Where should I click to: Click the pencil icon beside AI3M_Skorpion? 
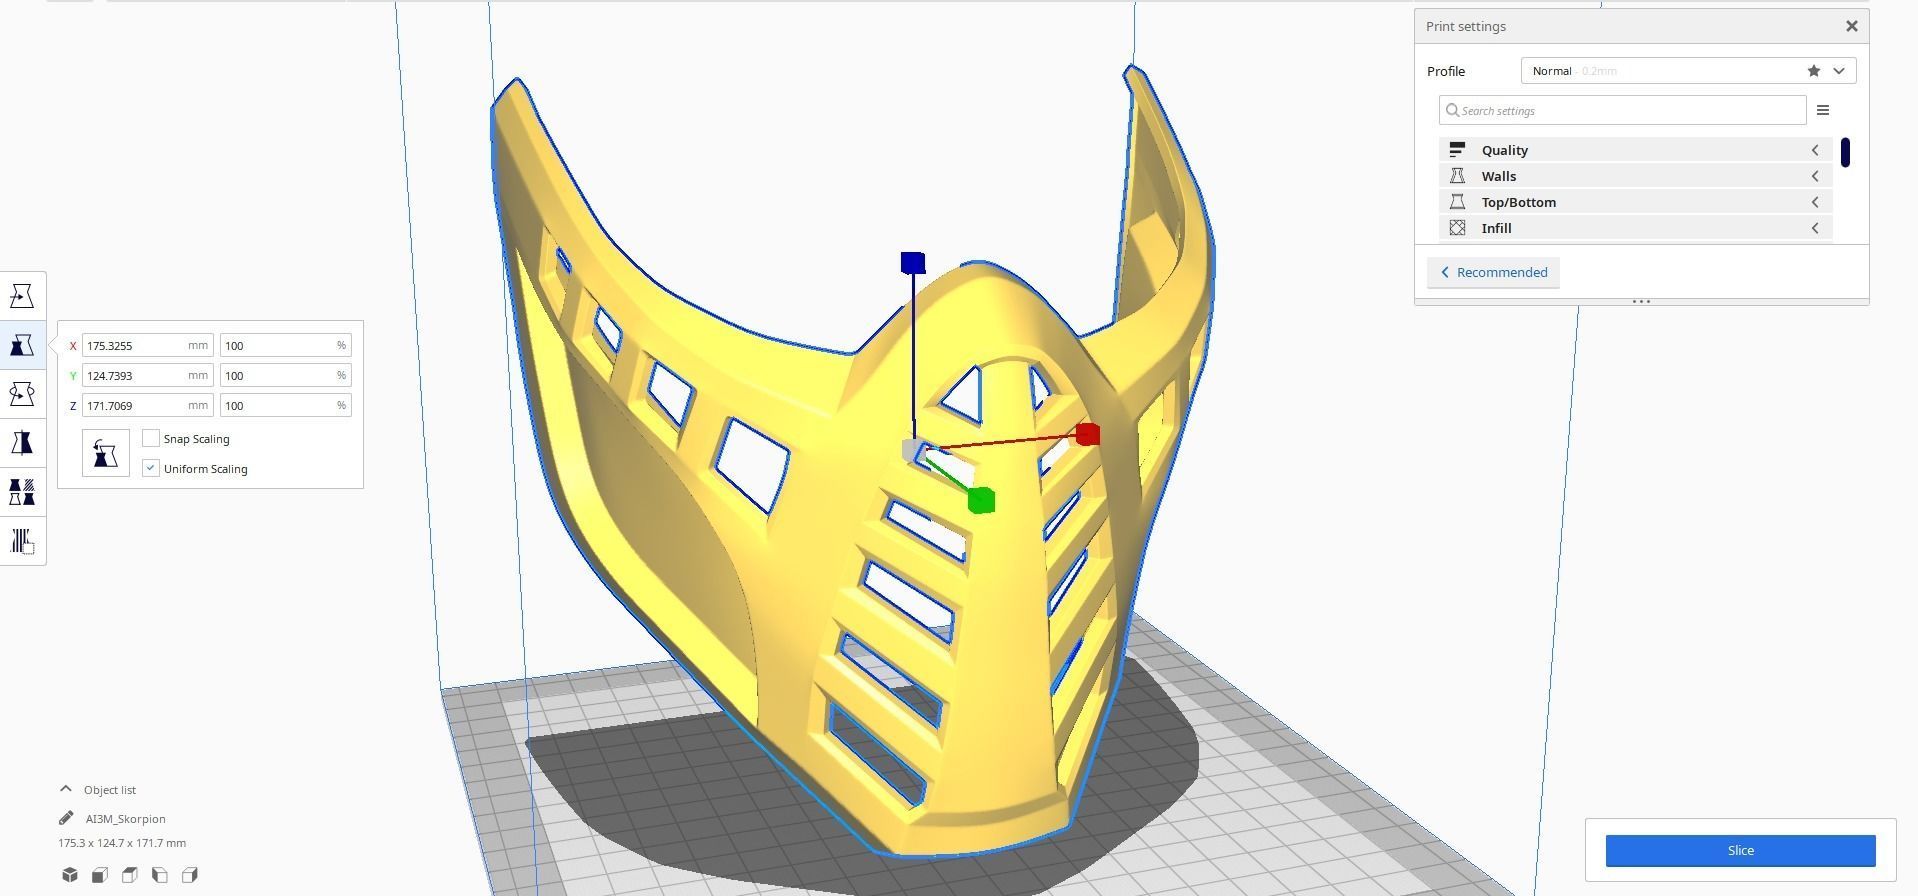pyautogui.click(x=66, y=818)
